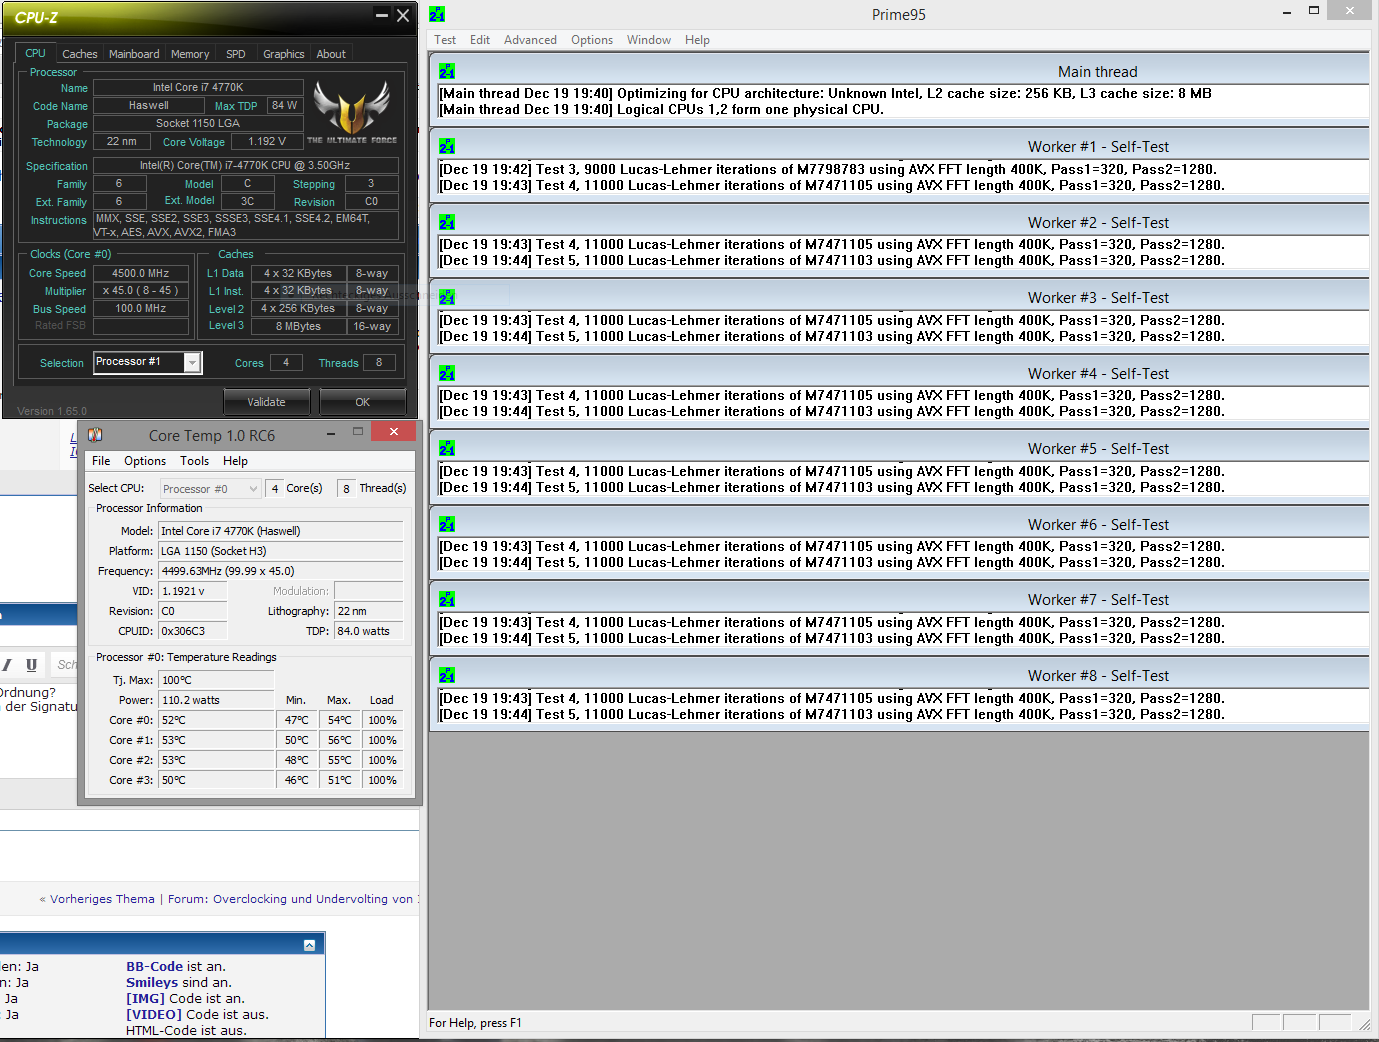Click Worker #6 window icon
Viewport: 1379px width, 1042px height.
[447, 524]
